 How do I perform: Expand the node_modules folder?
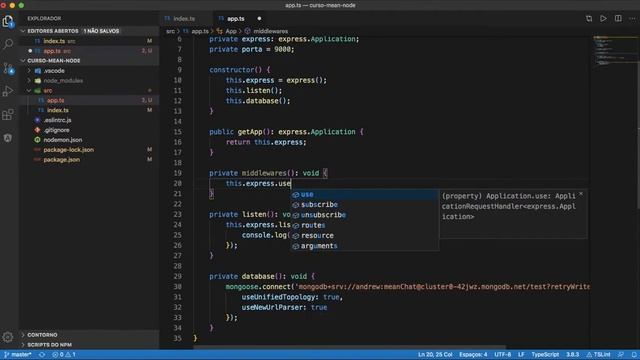63,81
